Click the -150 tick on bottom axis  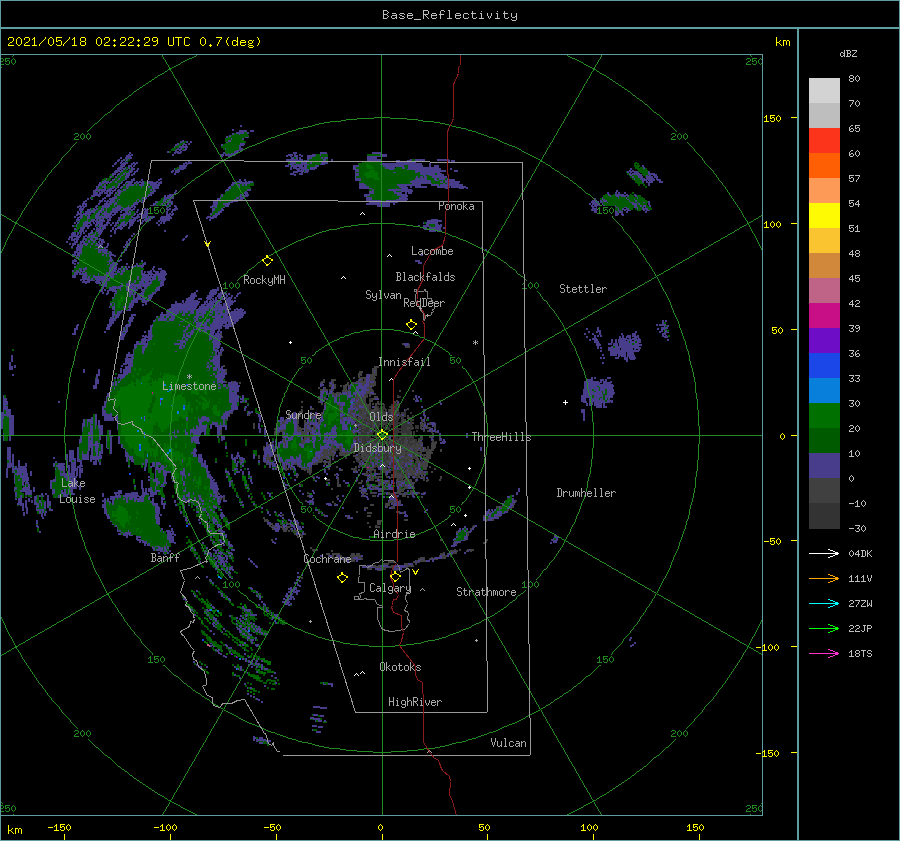click(x=59, y=827)
